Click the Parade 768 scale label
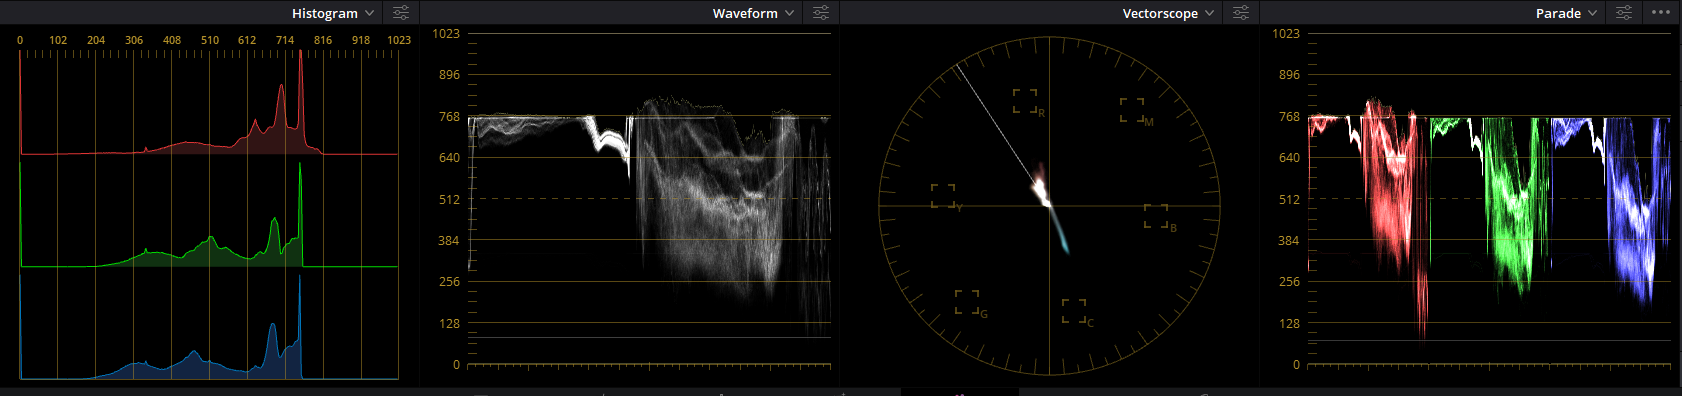This screenshot has height=396, width=1682. click(1289, 116)
